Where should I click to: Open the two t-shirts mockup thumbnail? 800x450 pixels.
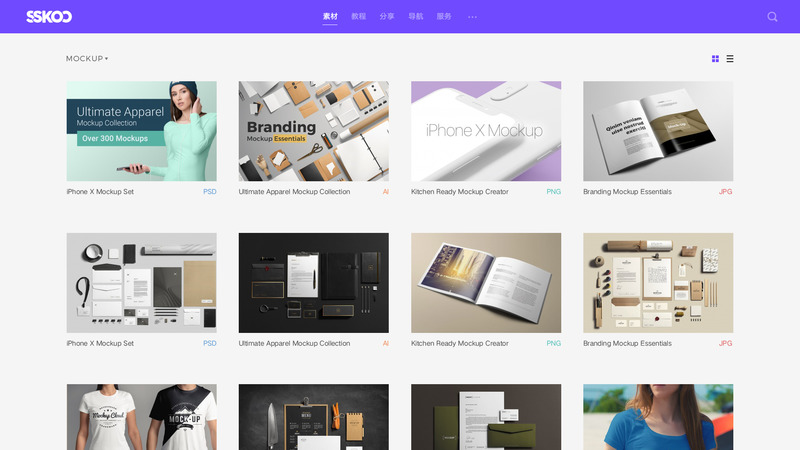(141, 417)
